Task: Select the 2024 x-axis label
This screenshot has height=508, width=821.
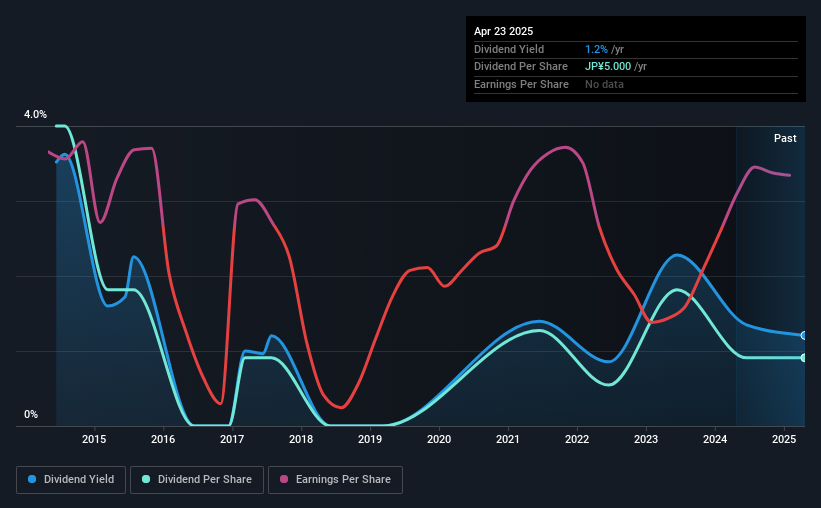Action: (x=715, y=439)
